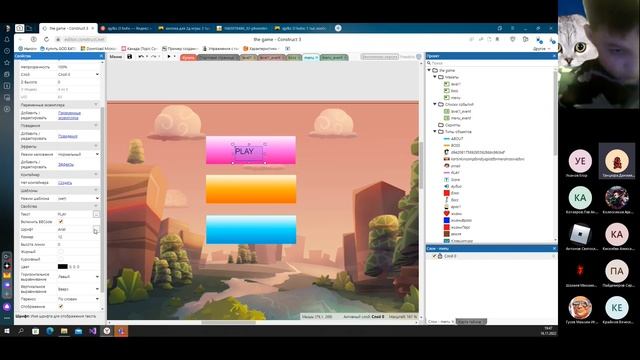Select the Score text object in project tree

(x=455, y=180)
